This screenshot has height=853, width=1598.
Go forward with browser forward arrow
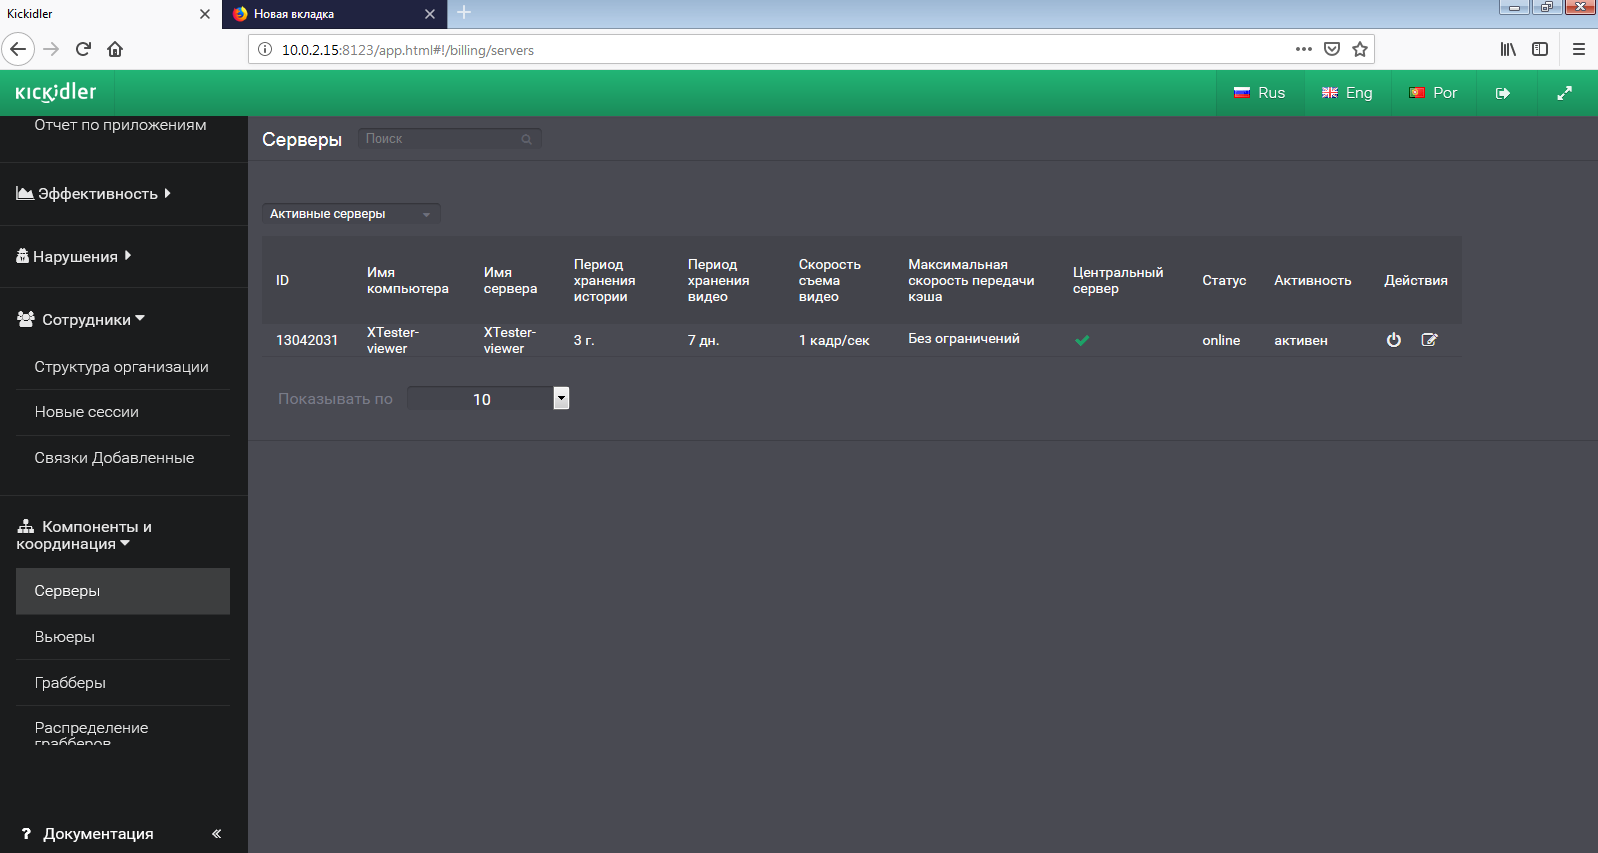[x=52, y=49]
